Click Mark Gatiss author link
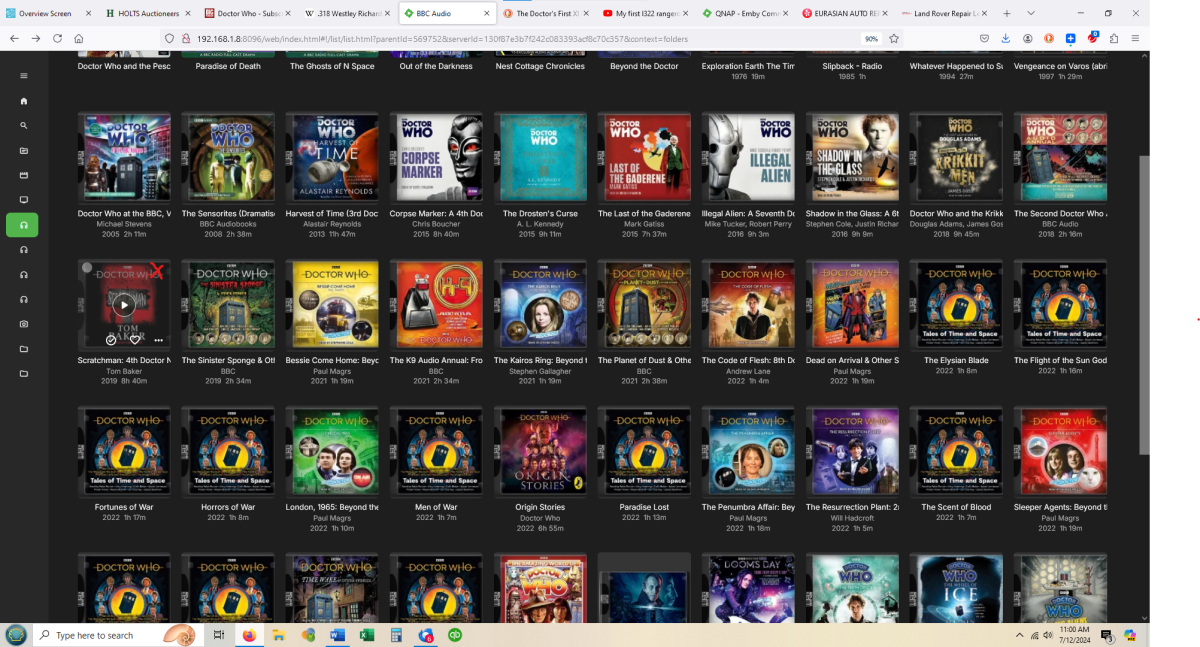 (644, 224)
